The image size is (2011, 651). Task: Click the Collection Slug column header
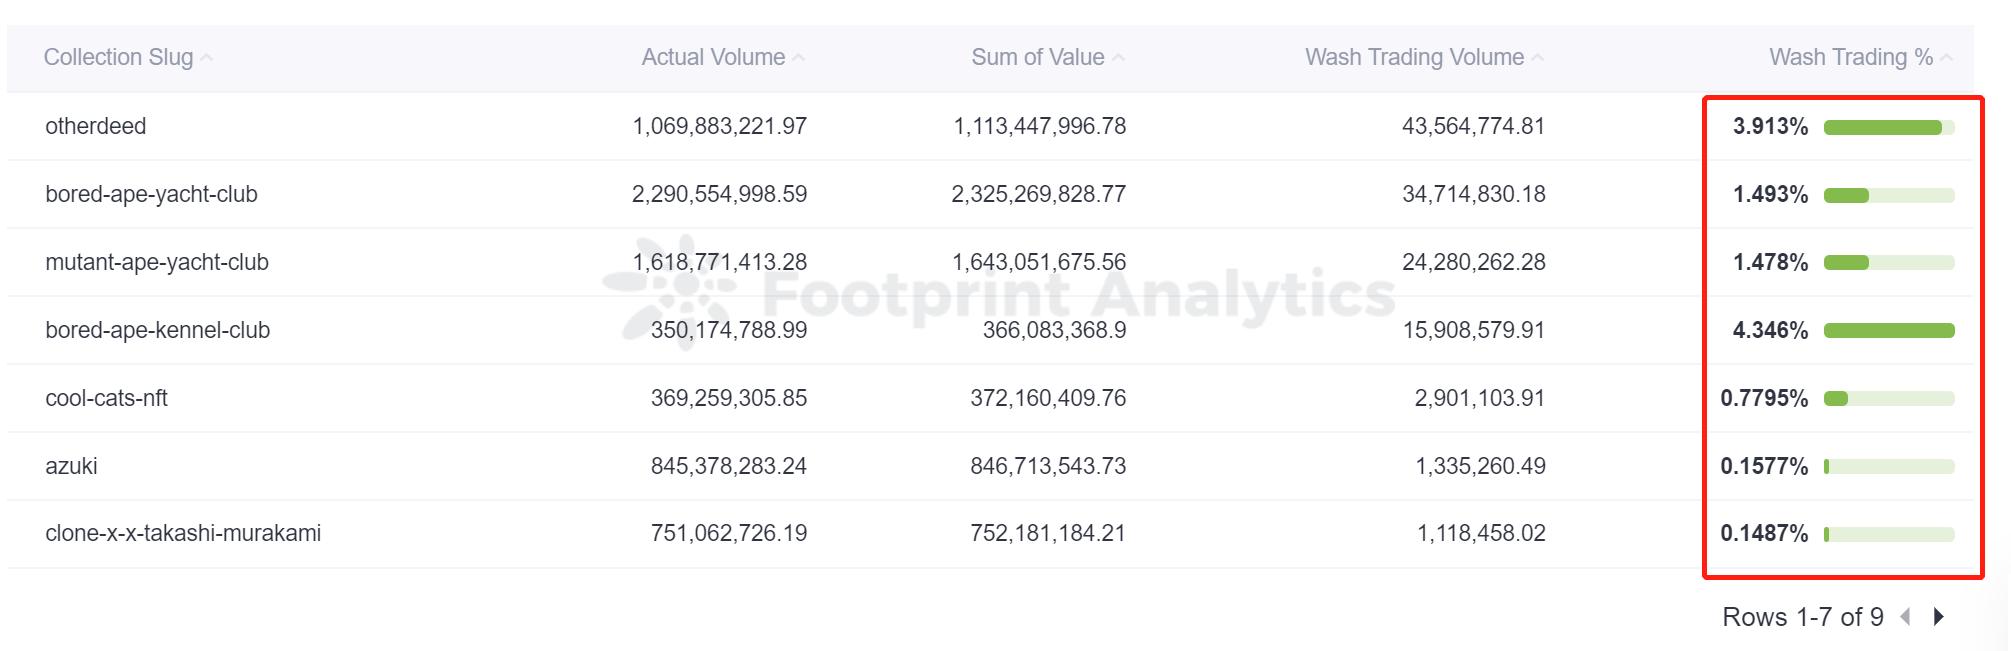click(118, 58)
